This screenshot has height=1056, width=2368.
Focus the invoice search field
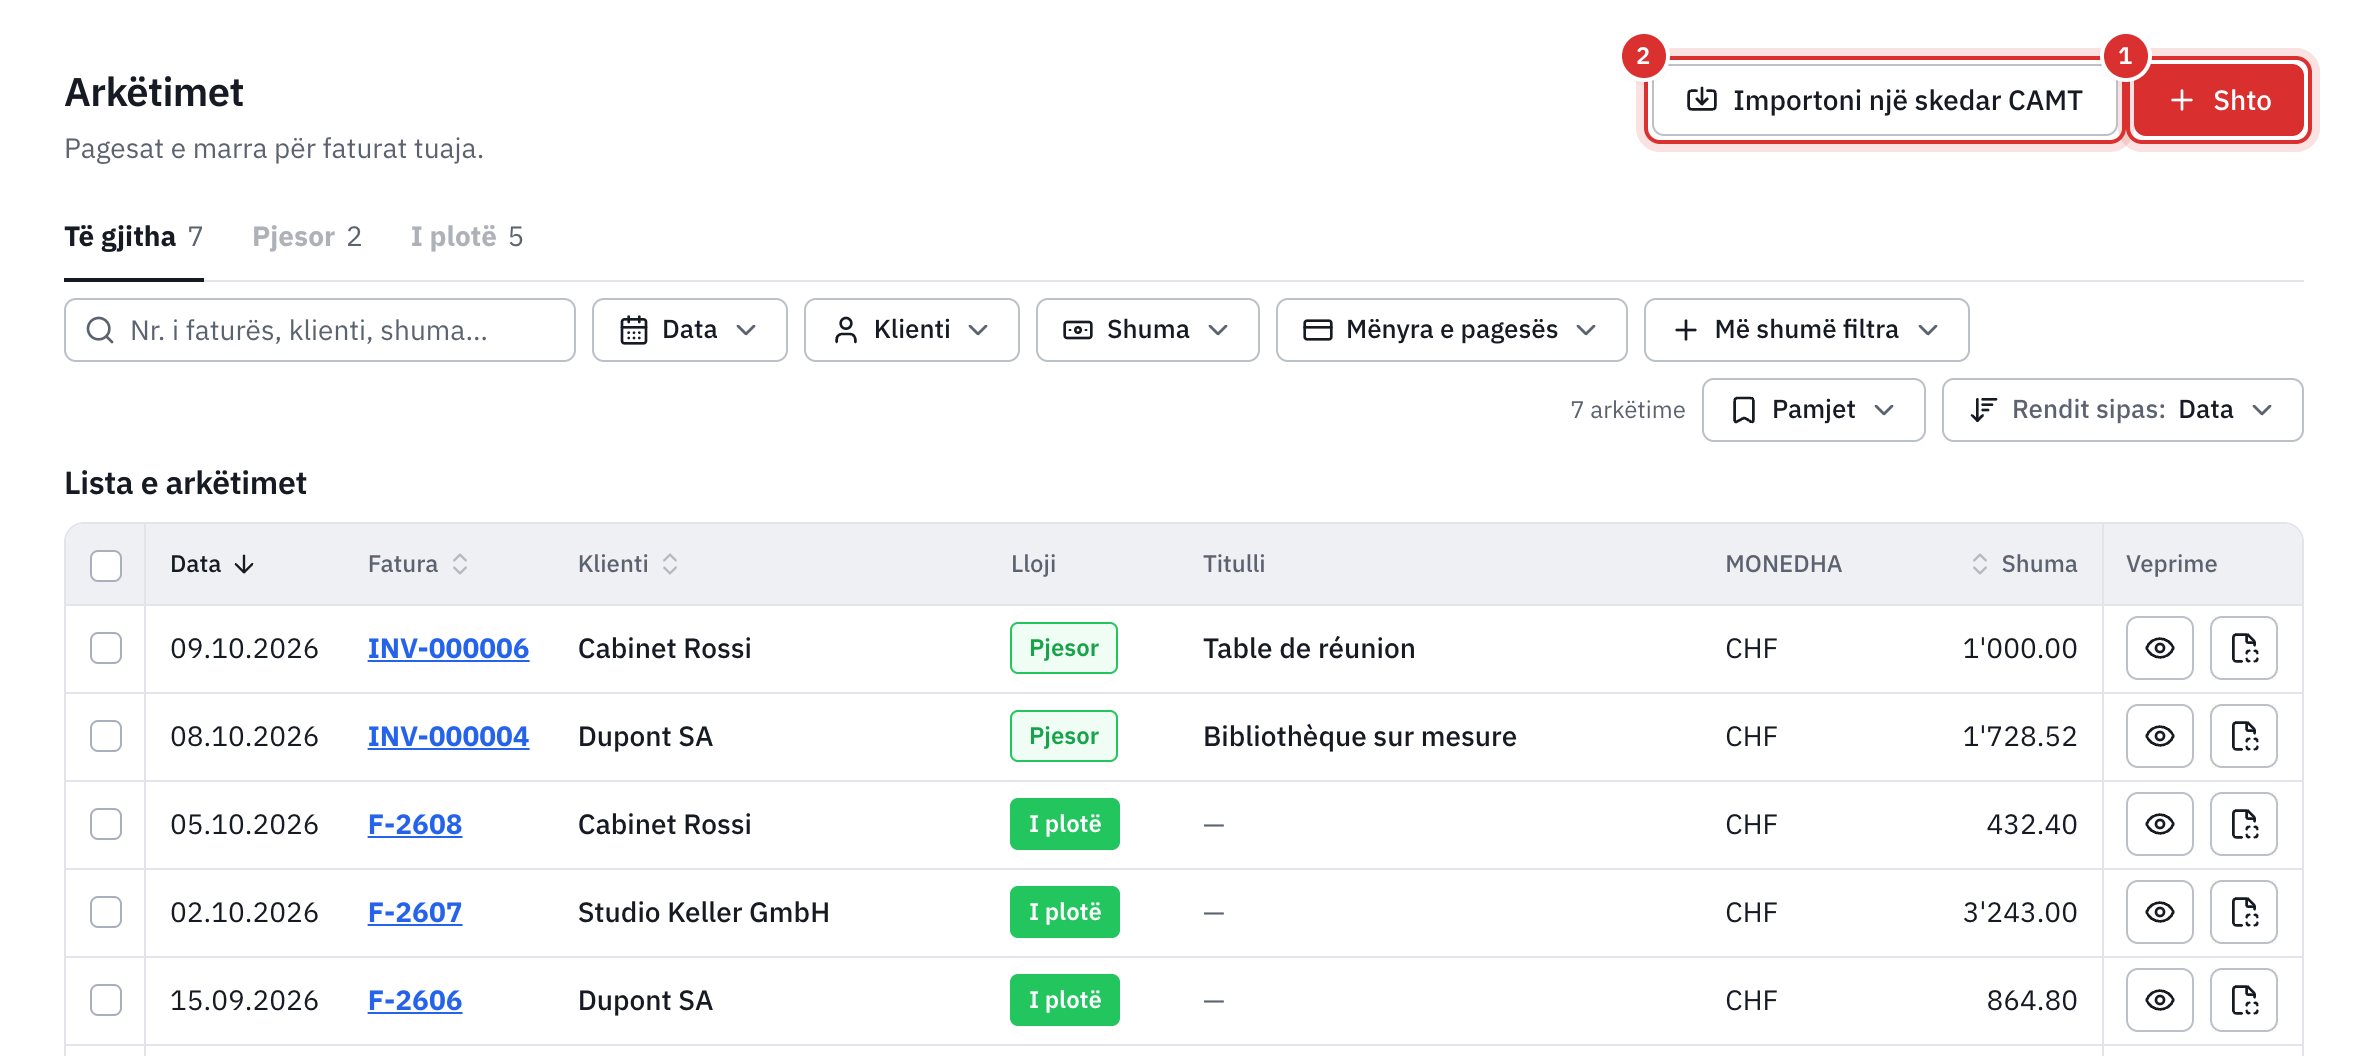pyautogui.click(x=320, y=330)
